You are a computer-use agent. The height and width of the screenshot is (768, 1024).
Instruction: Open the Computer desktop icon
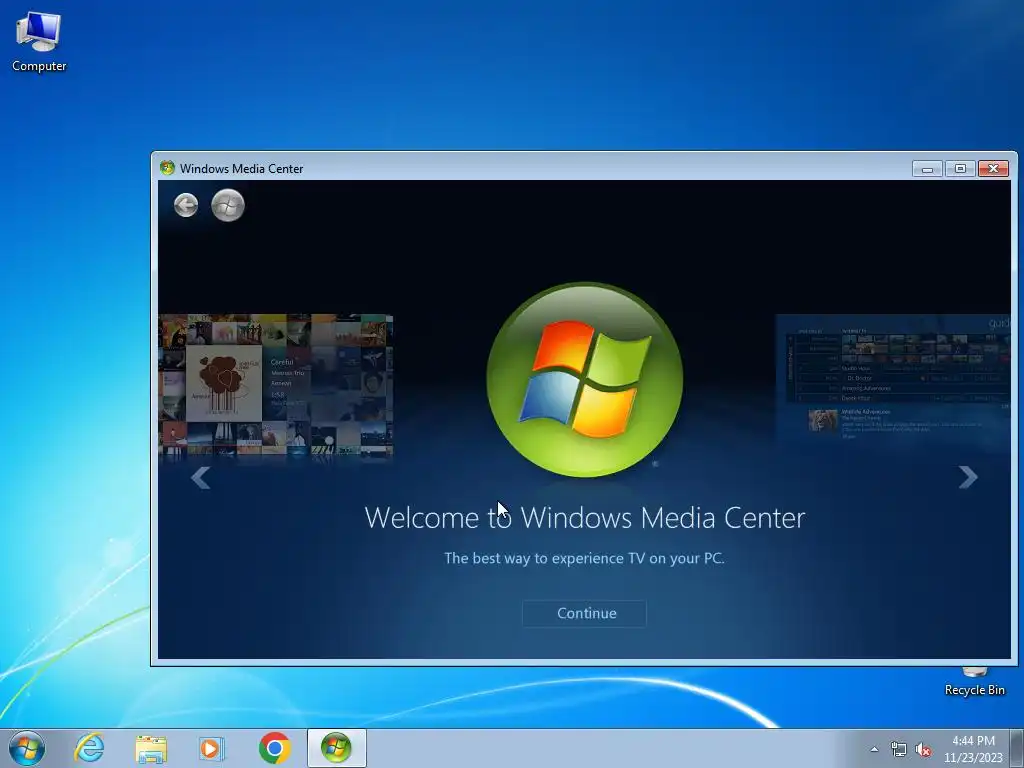tap(39, 42)
